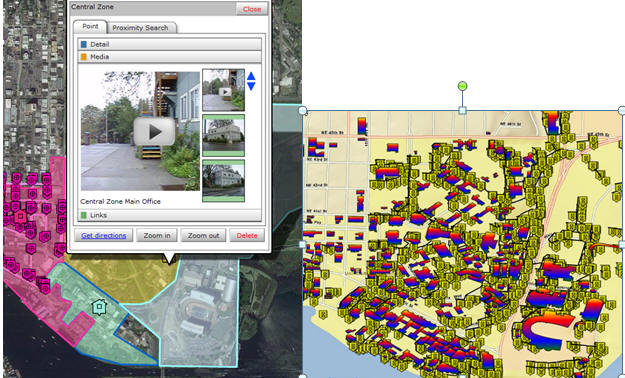Click the blue up arrow beside thumbnails
The height and width of the screenshot is (378, 625).
click(x=251, y=76)
